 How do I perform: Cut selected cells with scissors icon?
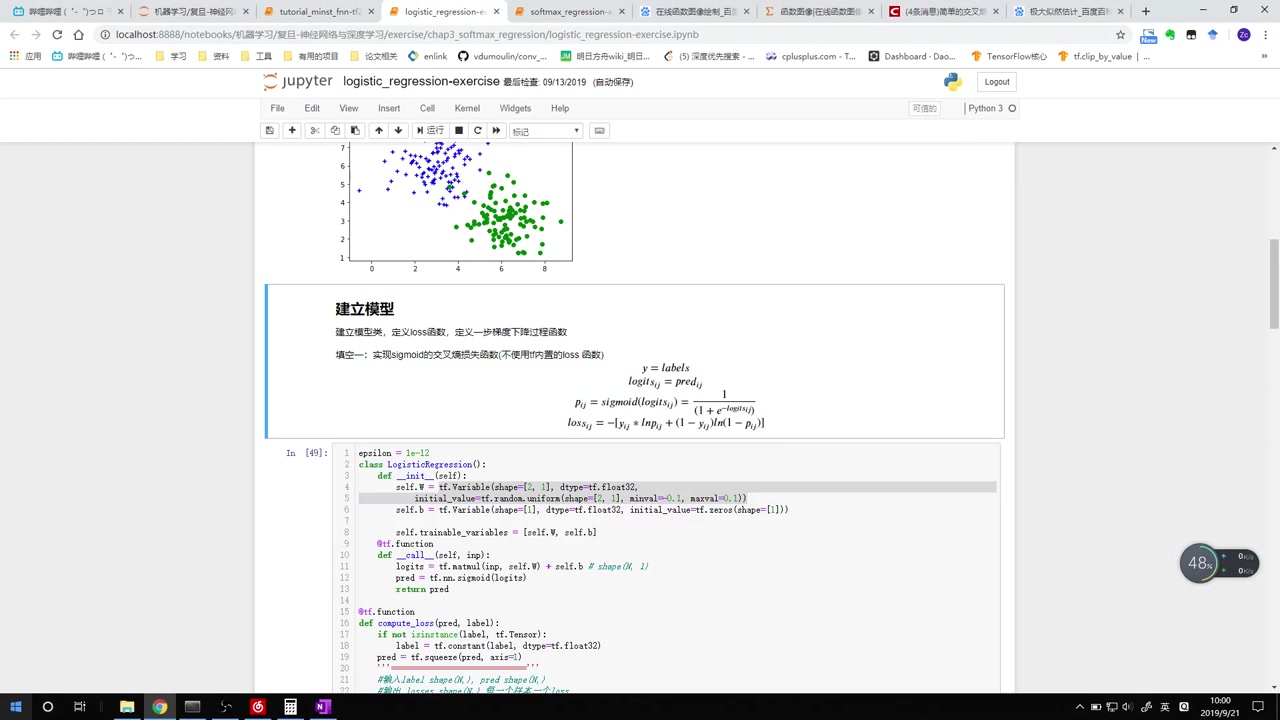pyautogui.click(x=315, y=131)
